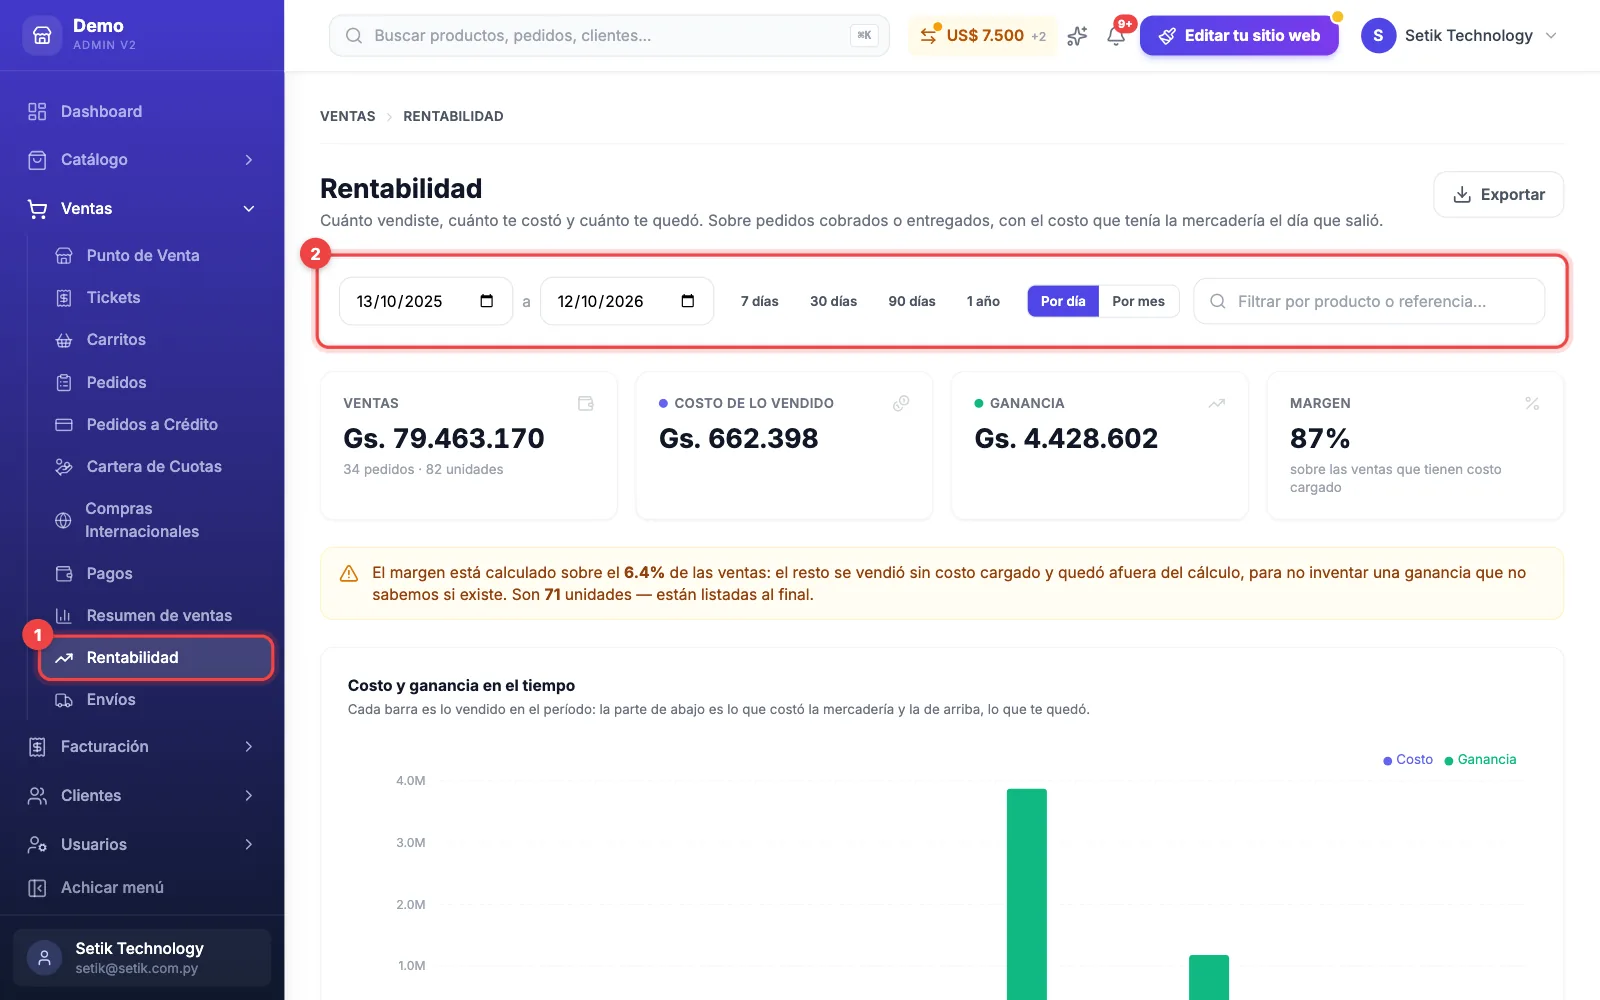Click the Carritos basket icon
Screen dimensions: 1600x1000
pyautogui.click(x=64, y=340)
